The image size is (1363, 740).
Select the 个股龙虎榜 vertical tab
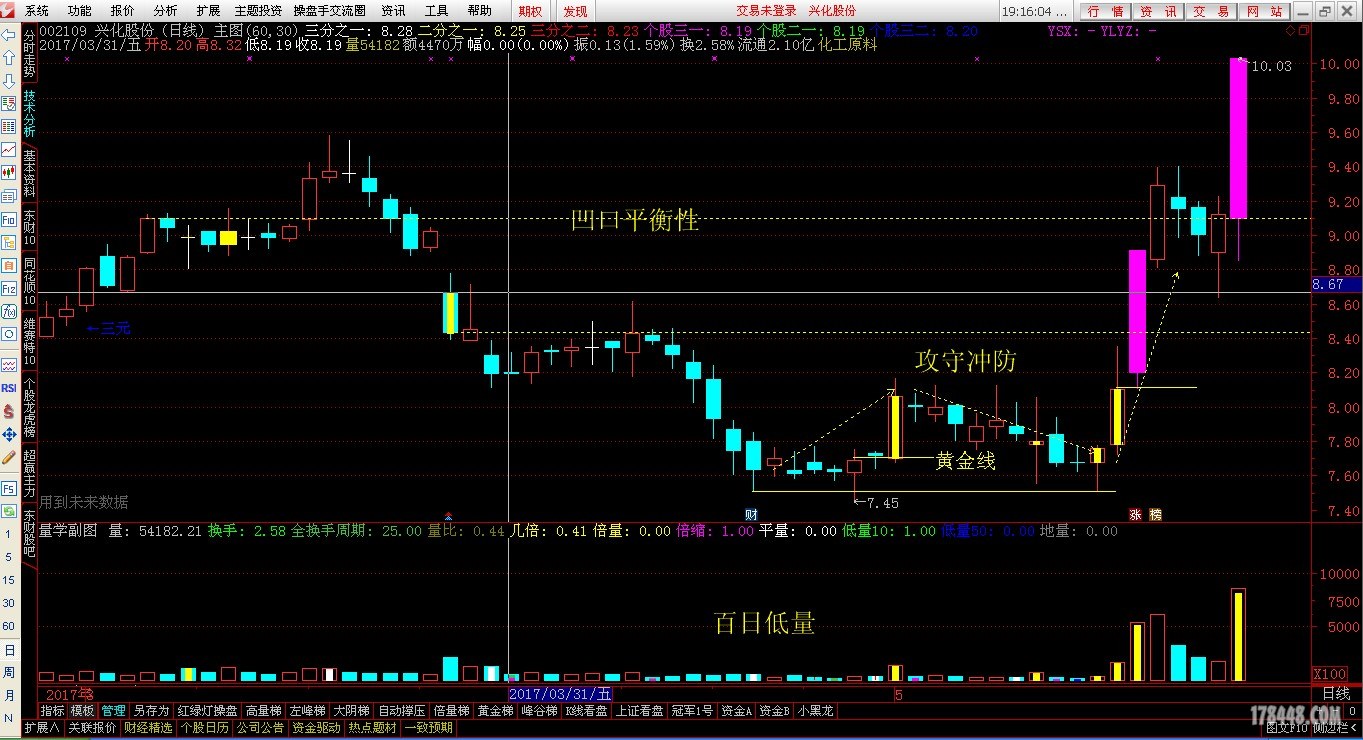click(29, 407)
